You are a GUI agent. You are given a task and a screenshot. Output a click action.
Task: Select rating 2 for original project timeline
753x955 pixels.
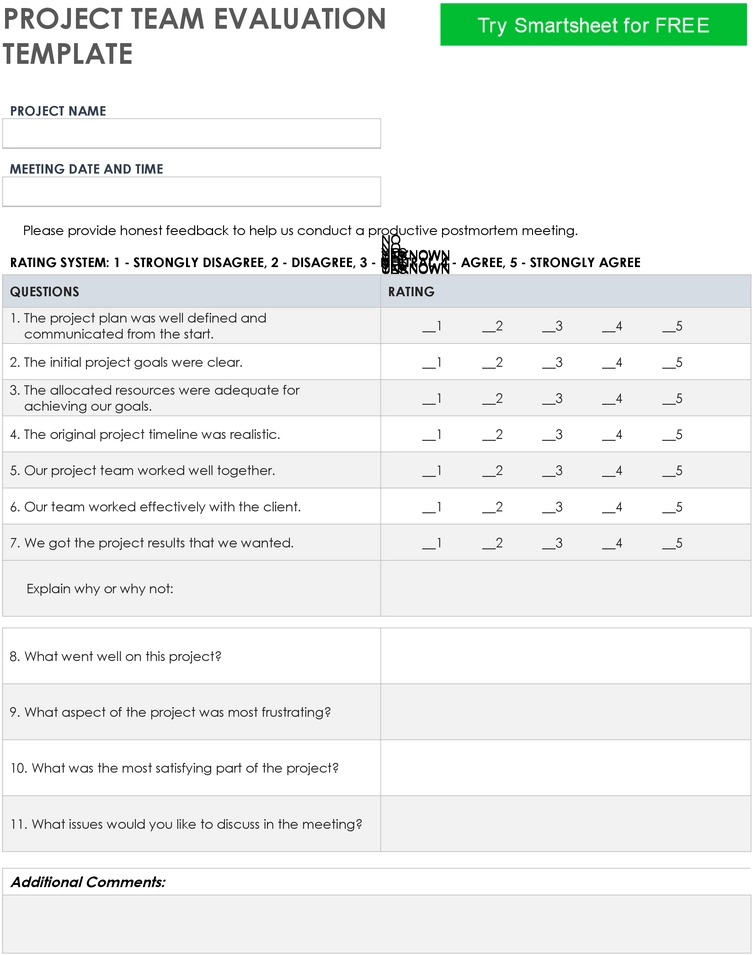point(492,435)
